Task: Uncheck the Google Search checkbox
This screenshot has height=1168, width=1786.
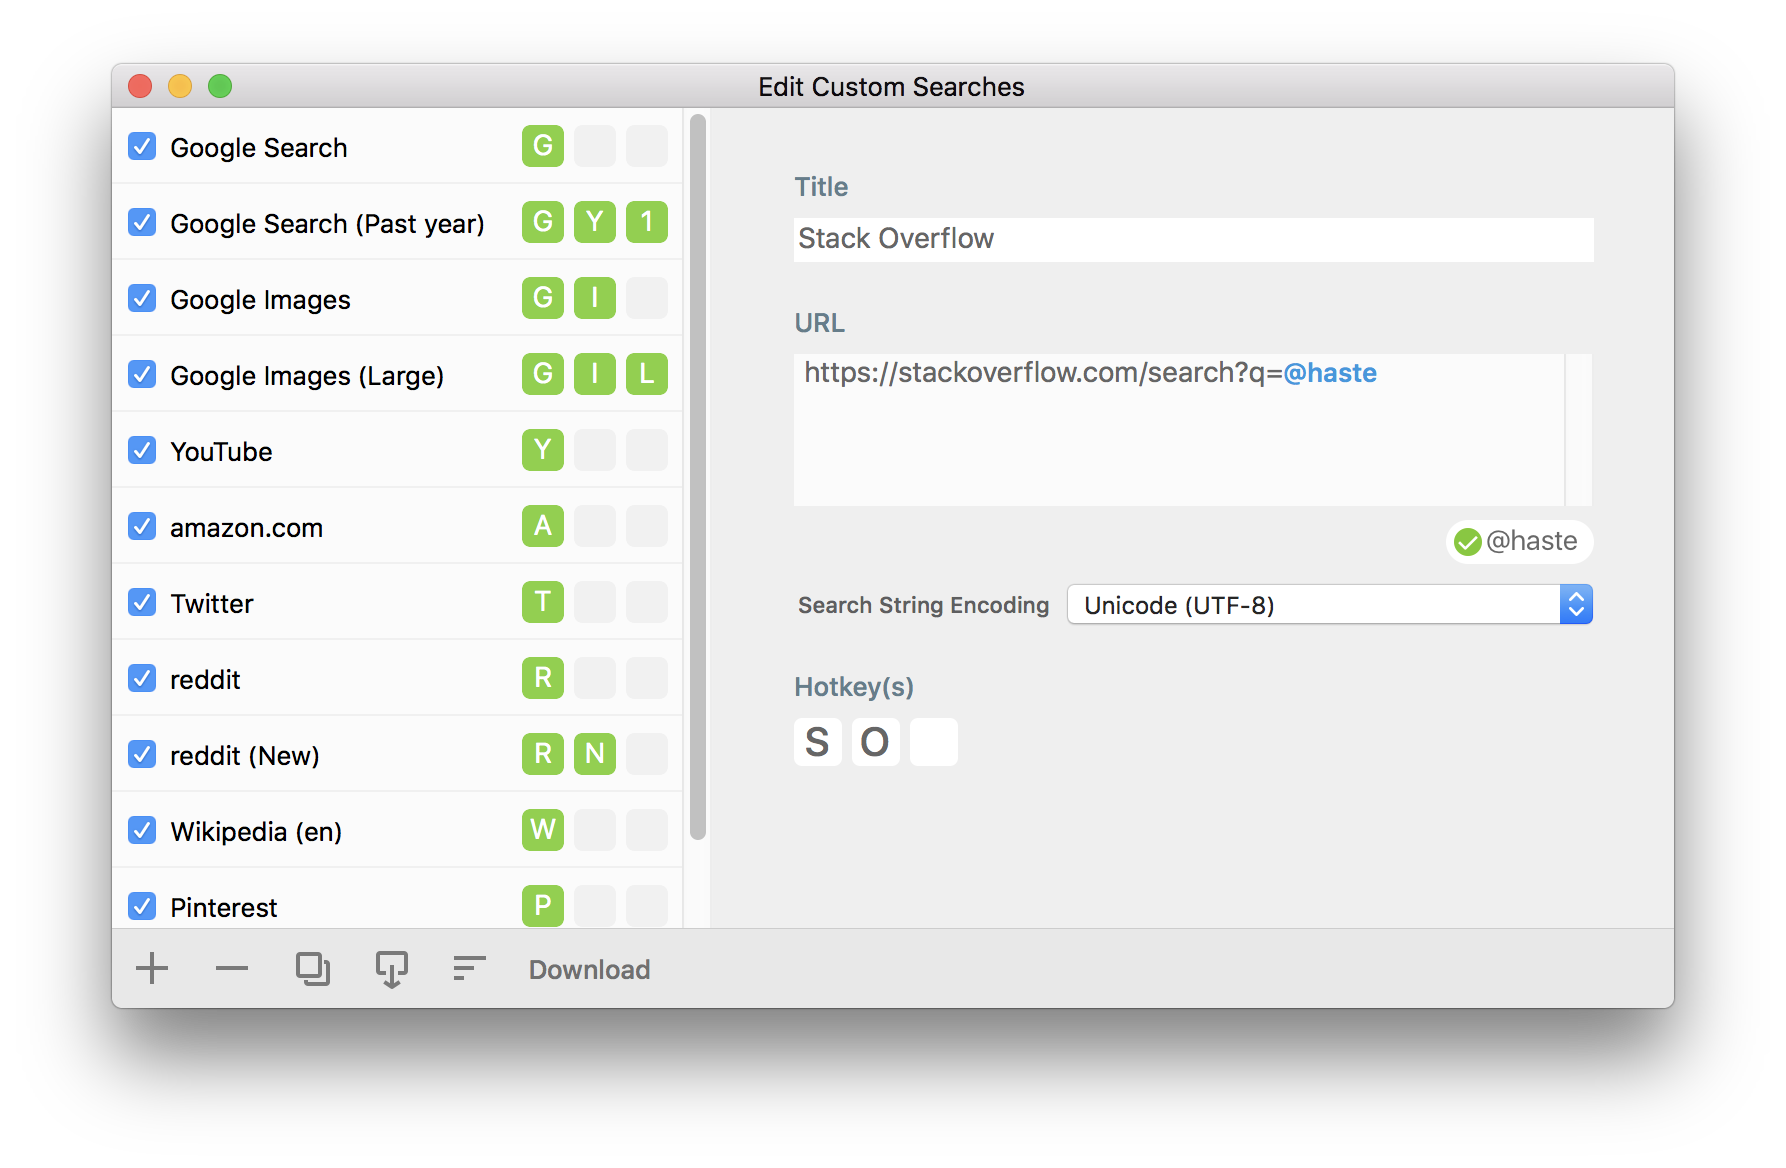Action: coord(142,146)
